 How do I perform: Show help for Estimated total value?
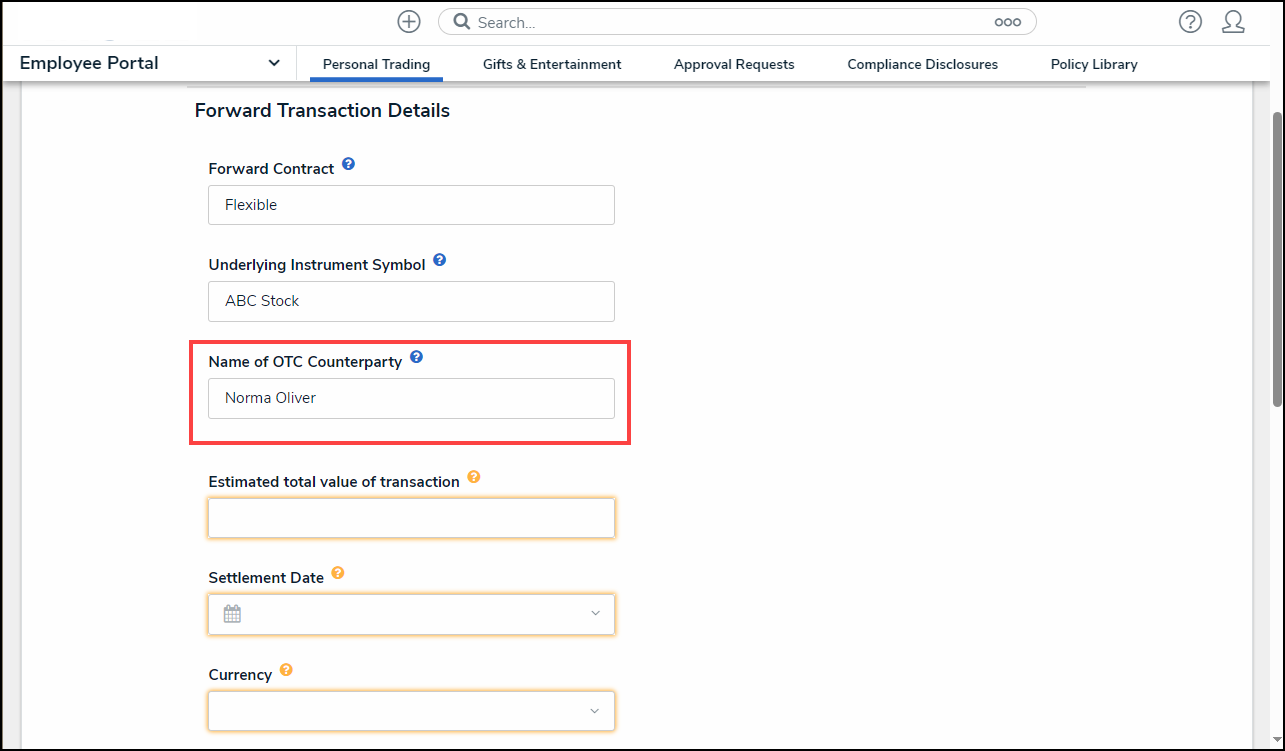point(474,477)
